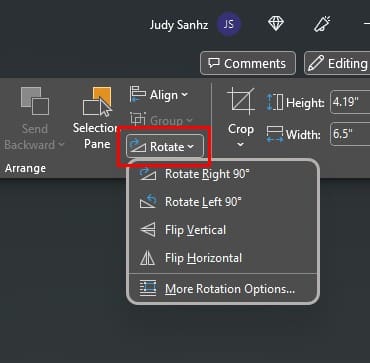Open the Group dropdown
The height and width of the screenshot is (363, 370).
pos(161,120)
